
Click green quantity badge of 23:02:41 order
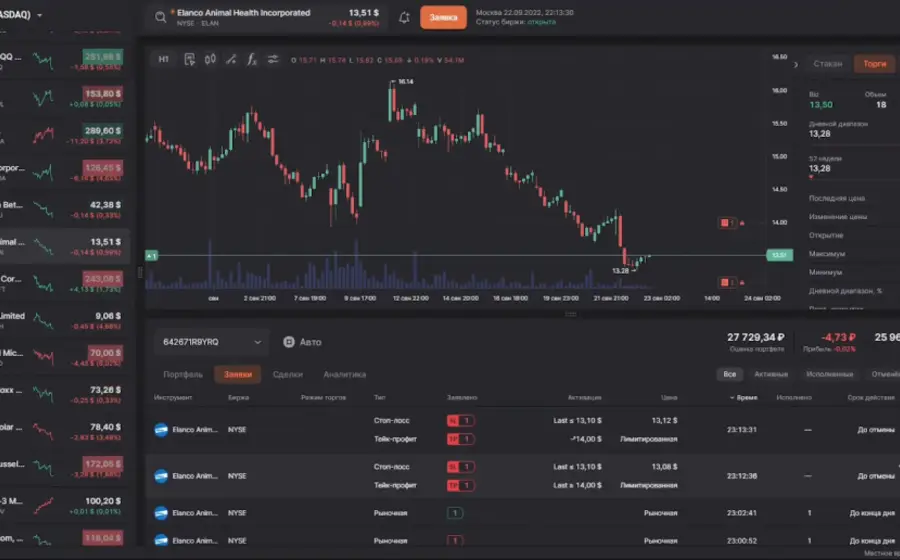click(x=455, y=513)
